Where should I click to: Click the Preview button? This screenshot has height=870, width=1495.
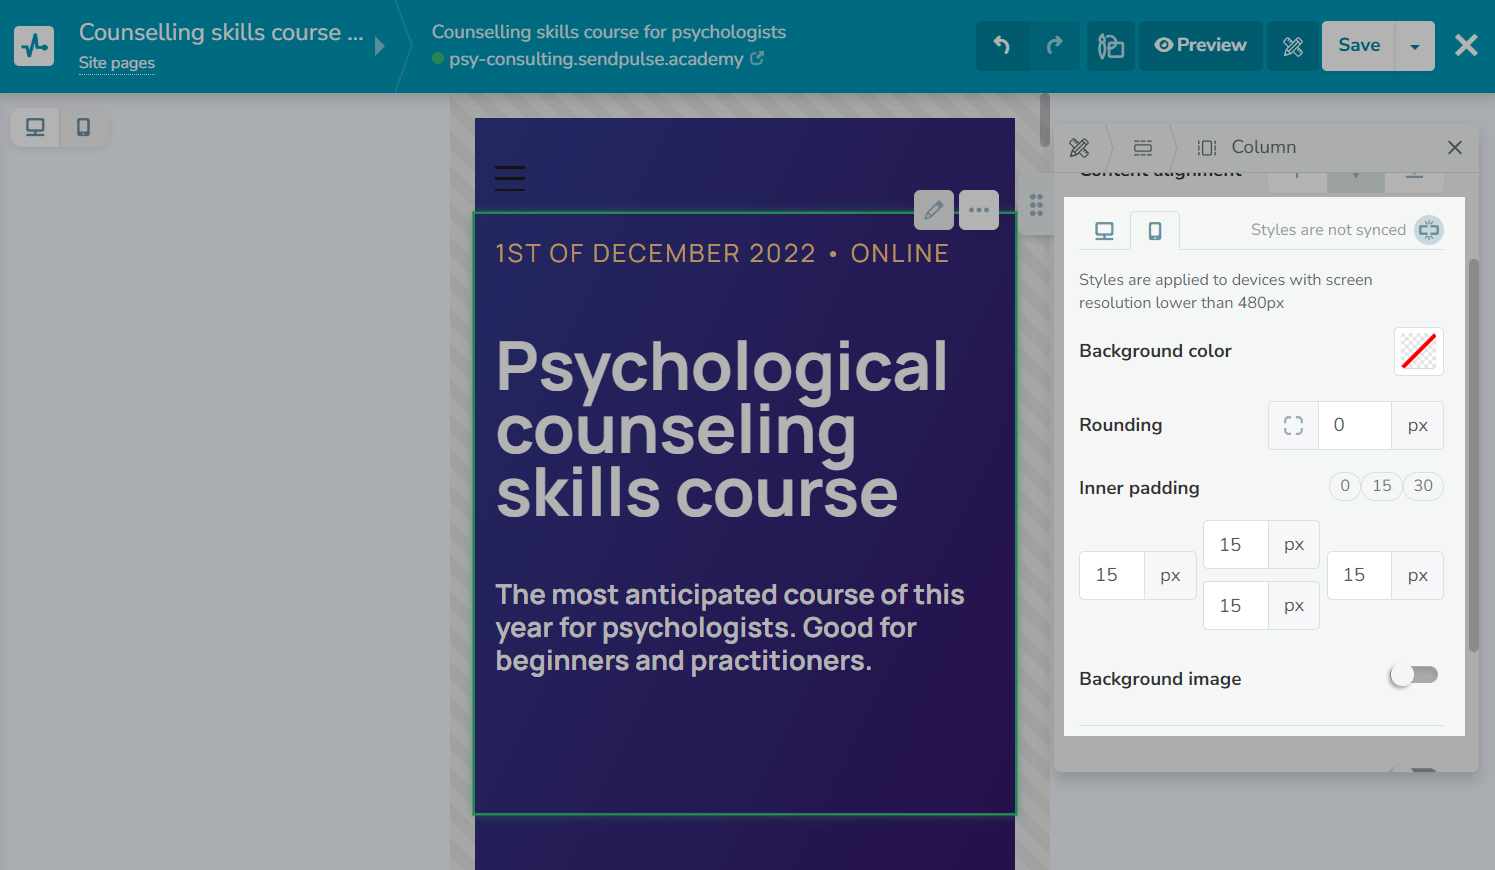1200,46
